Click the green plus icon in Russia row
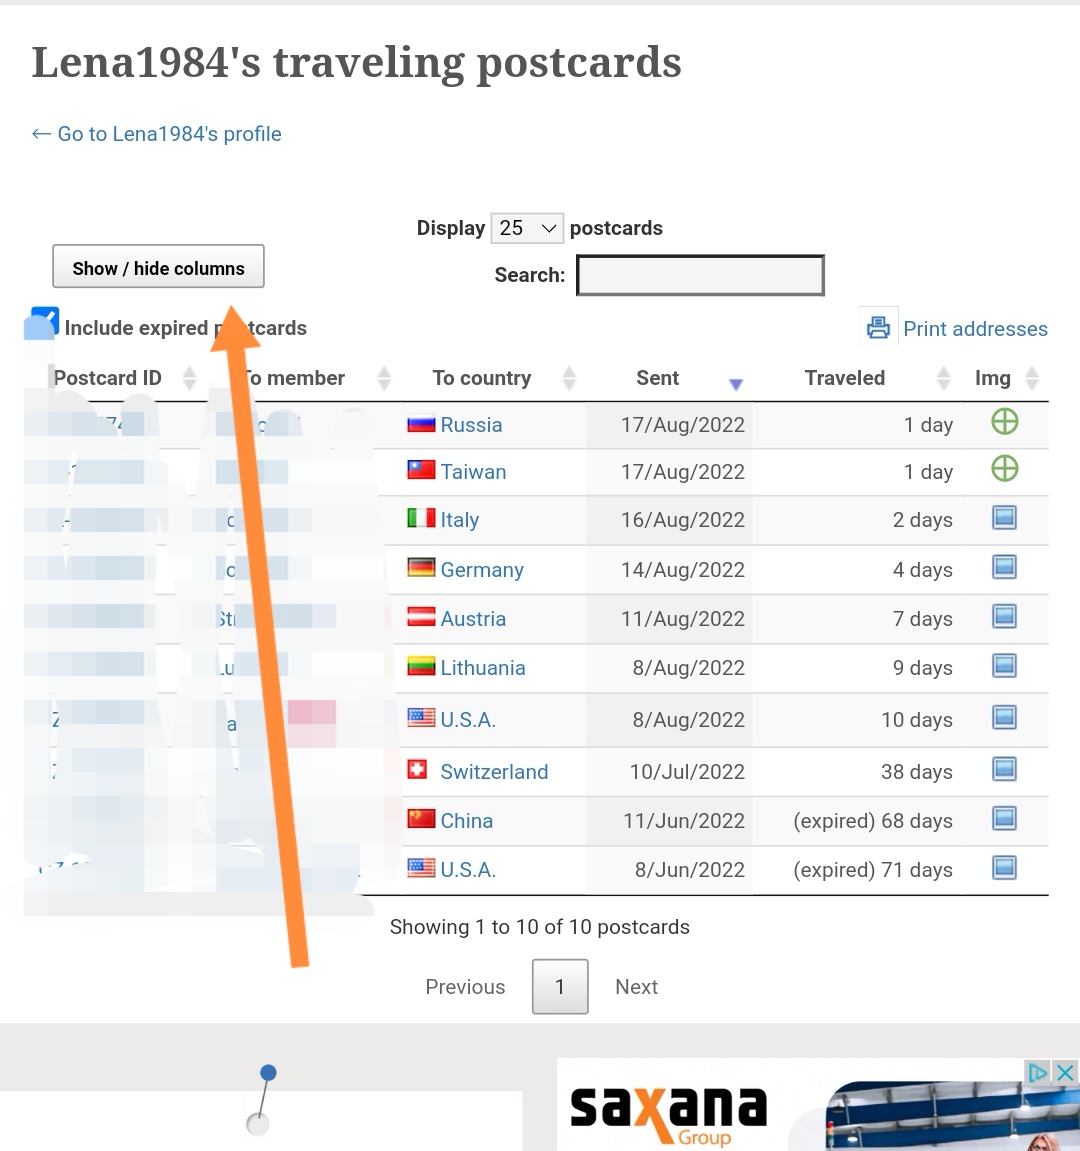Image resolution: width=1080 pixels, height=1151 pixels. pos(1004,422)
